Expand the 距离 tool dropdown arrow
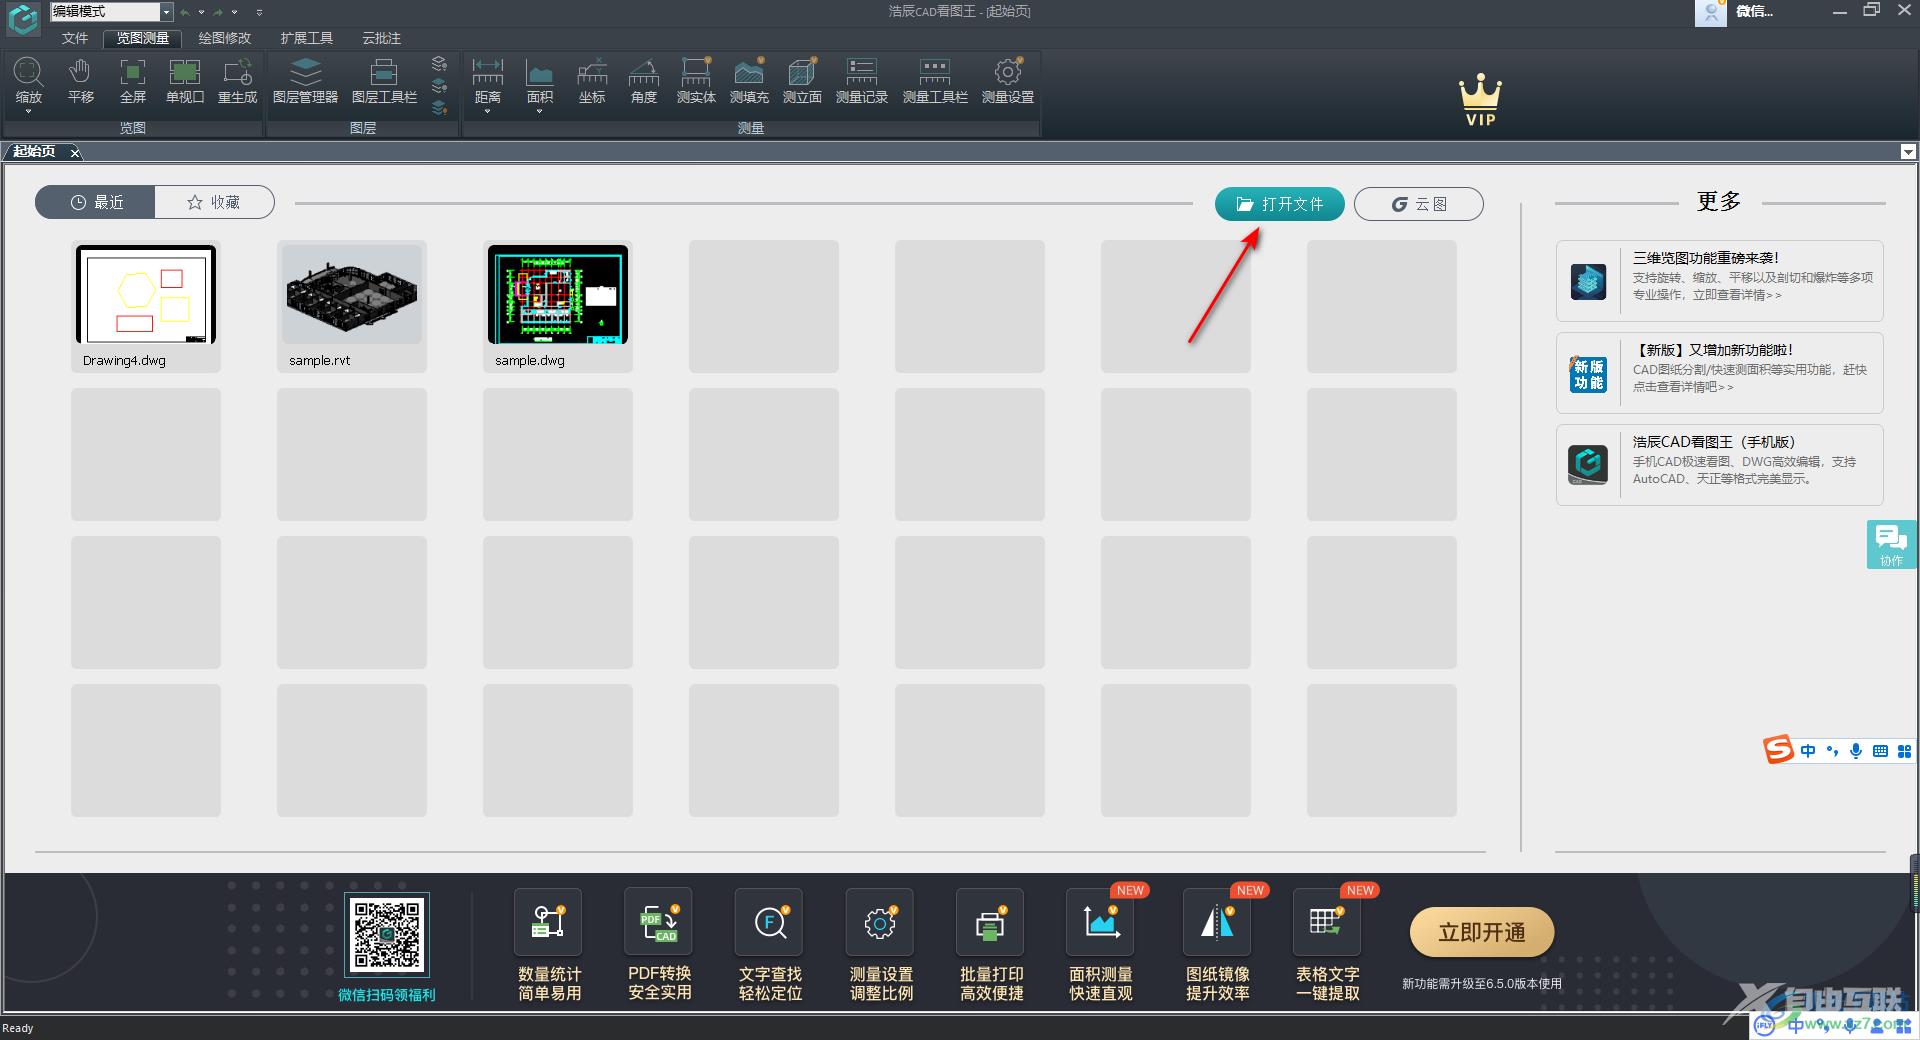 tap(488, 111)
